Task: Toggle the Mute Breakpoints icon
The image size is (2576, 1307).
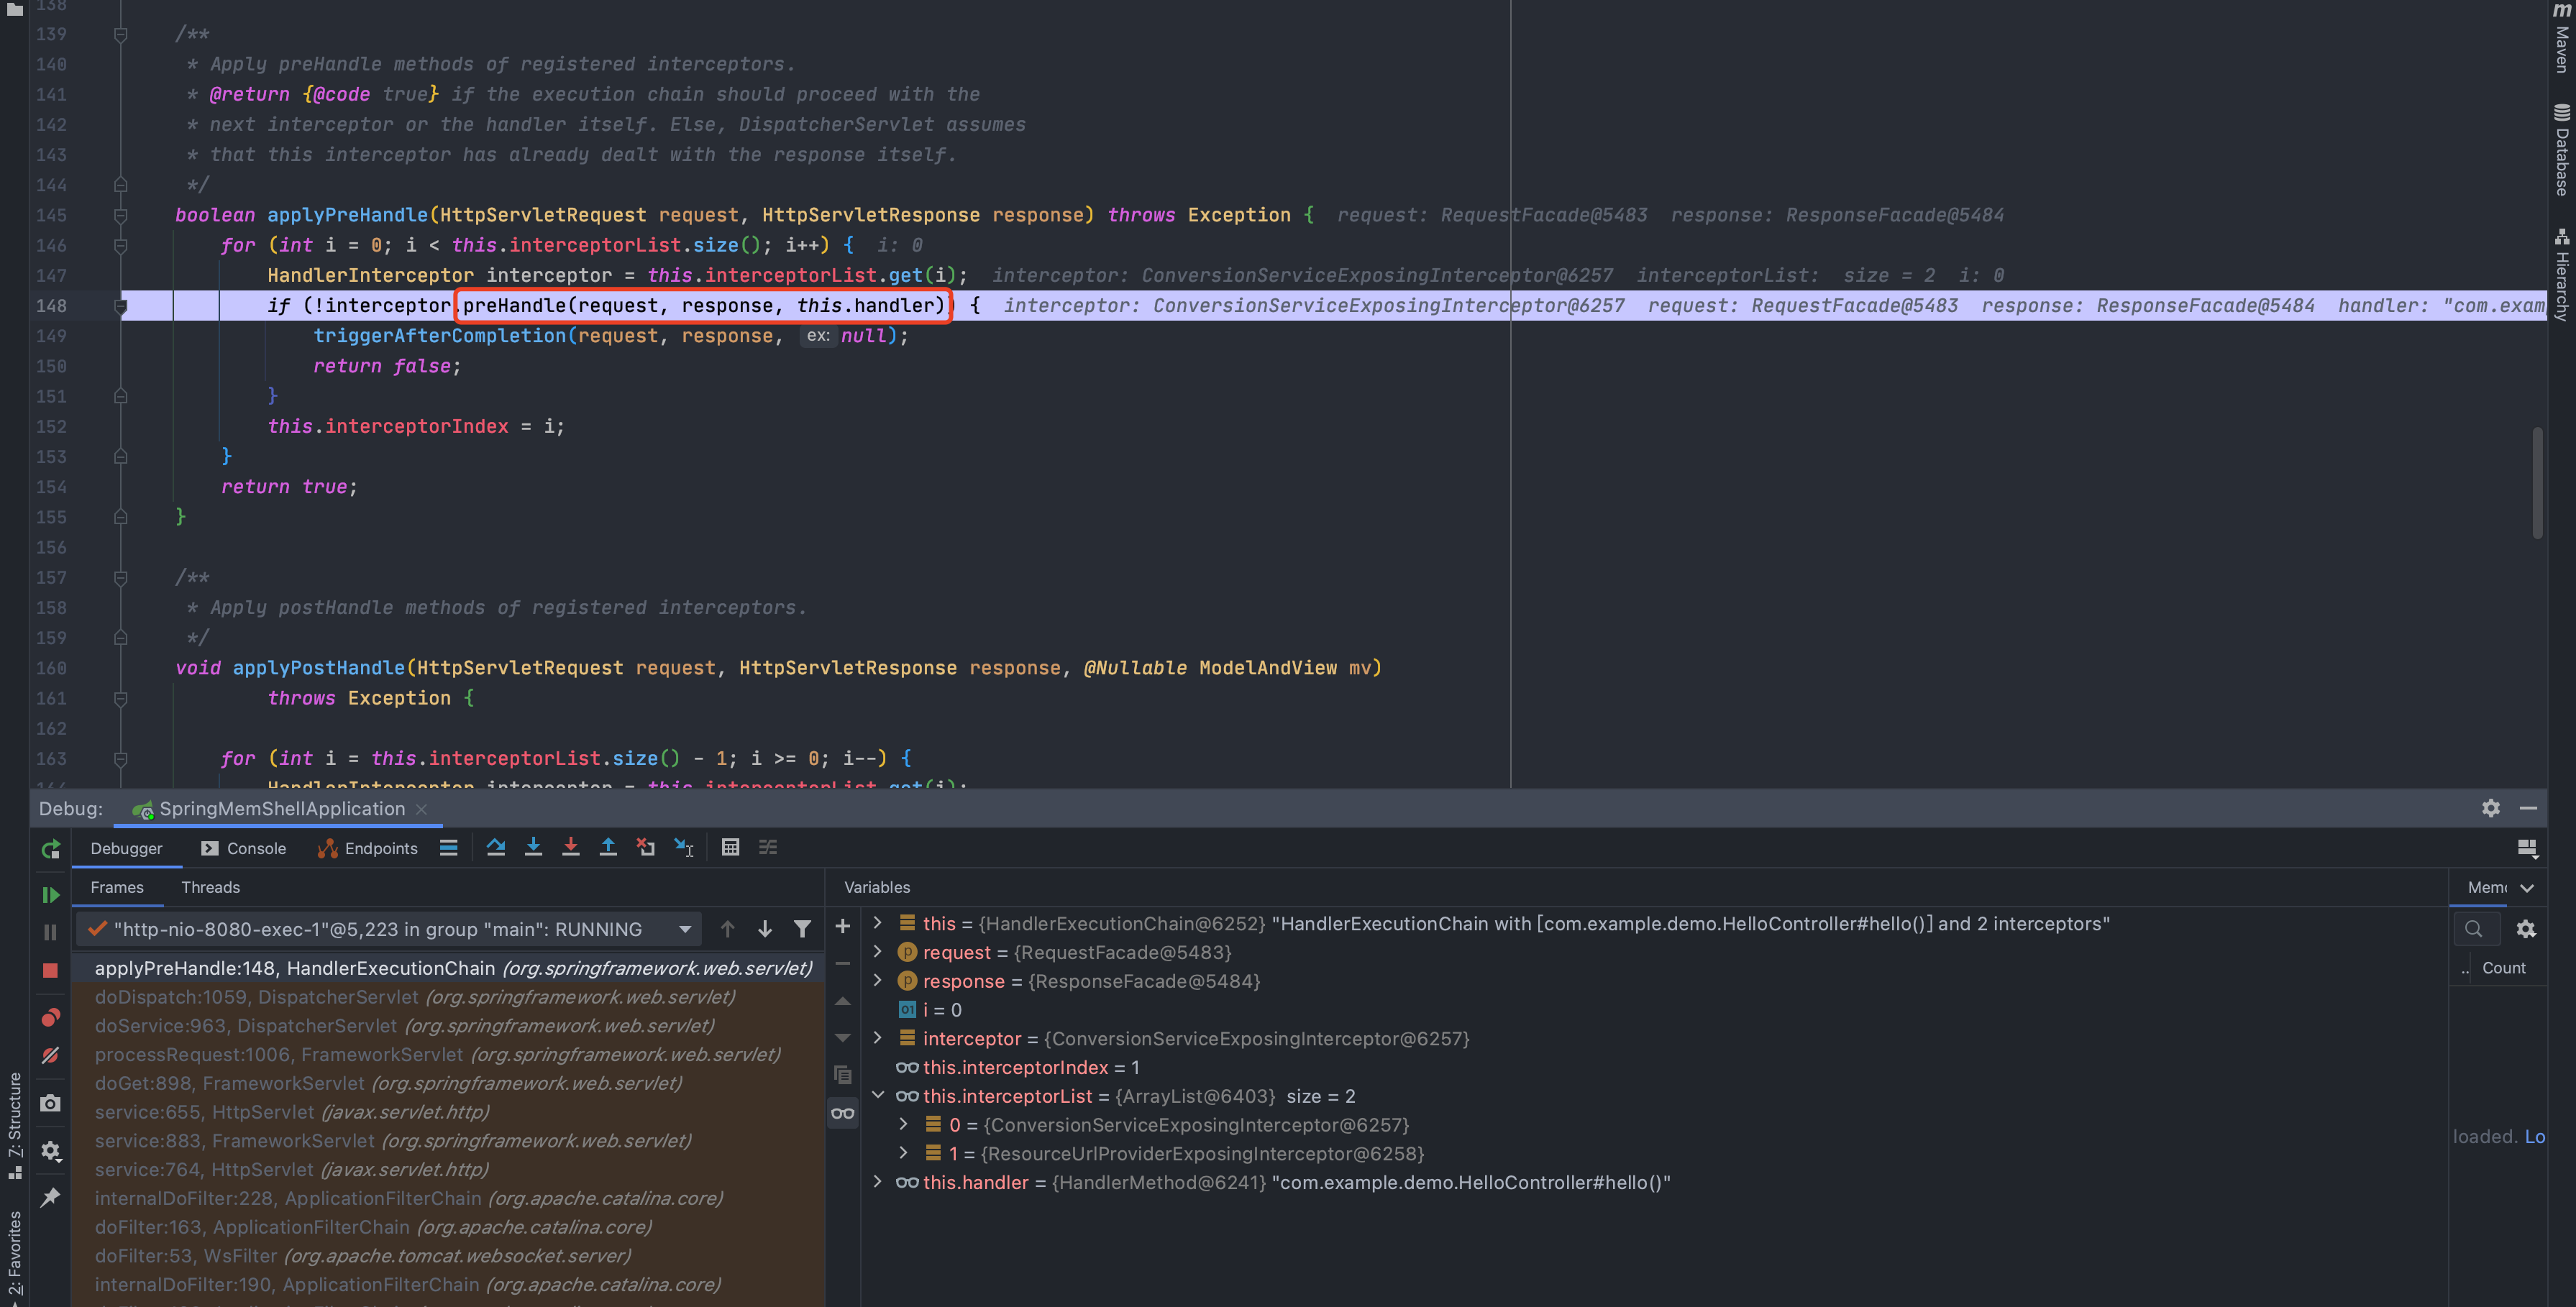Action: [50, 1056]
